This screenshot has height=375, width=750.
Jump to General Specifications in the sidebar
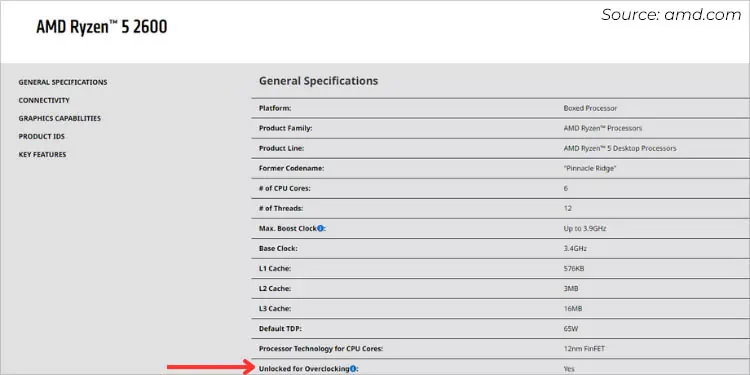(x=63, y=82)
